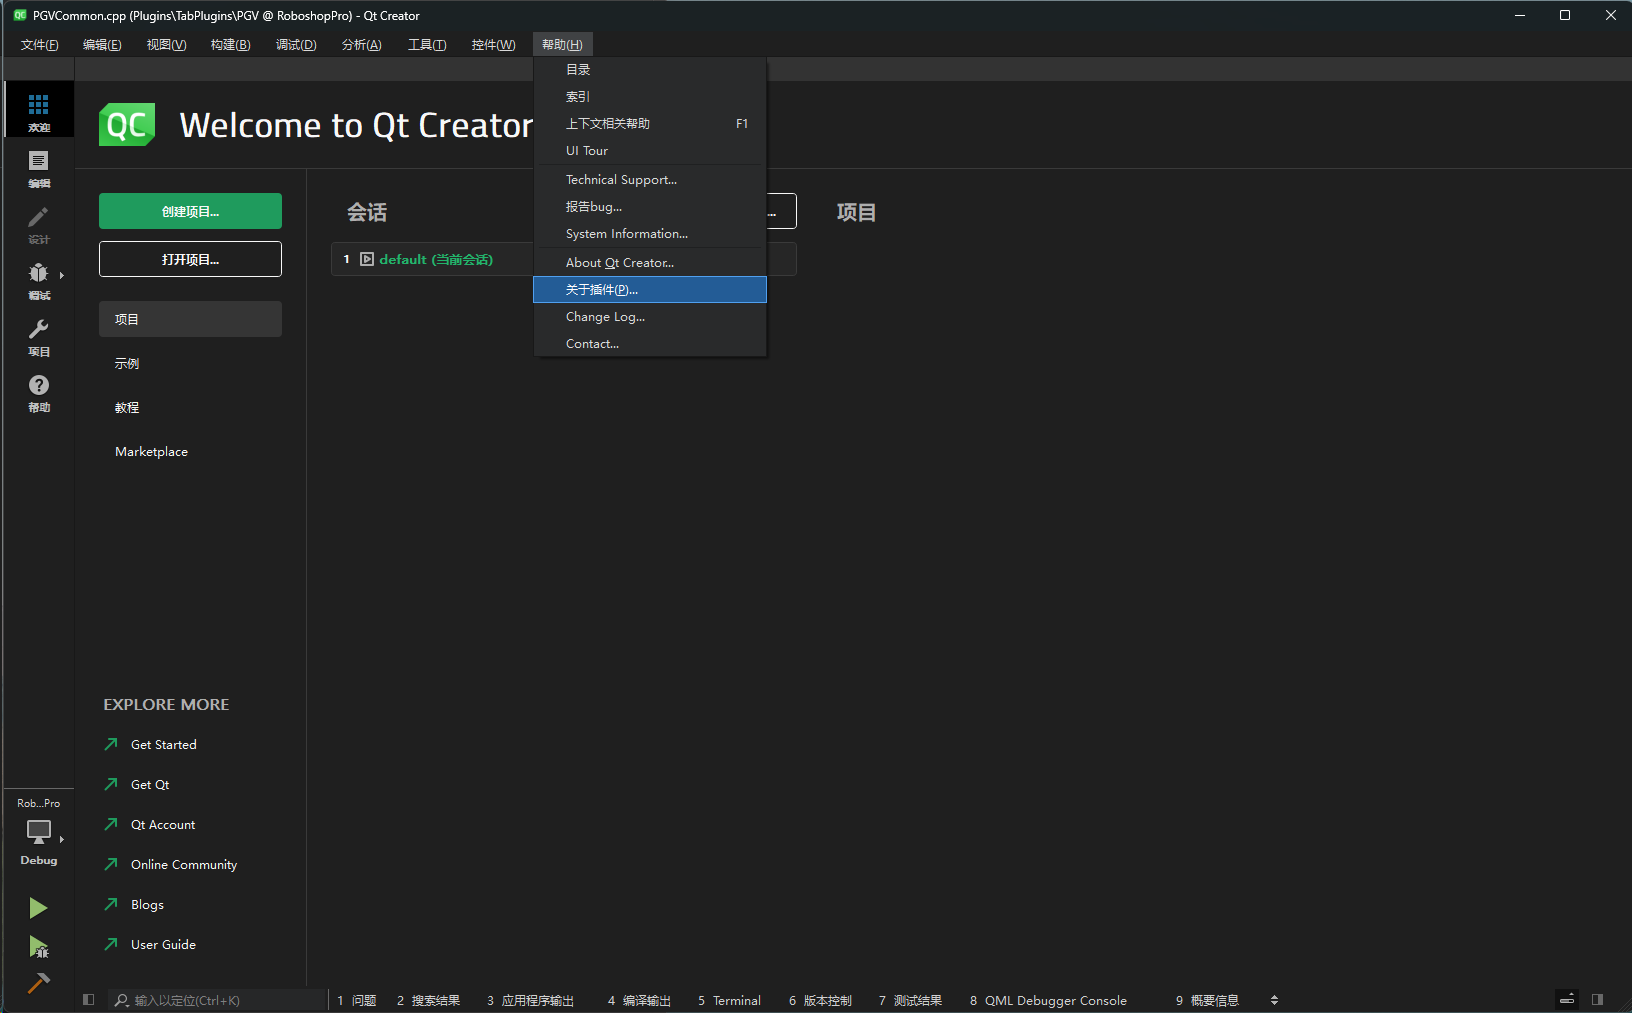Open About Qt Creator... entry
1632x1013 pixels.
[x=650, y=262]
